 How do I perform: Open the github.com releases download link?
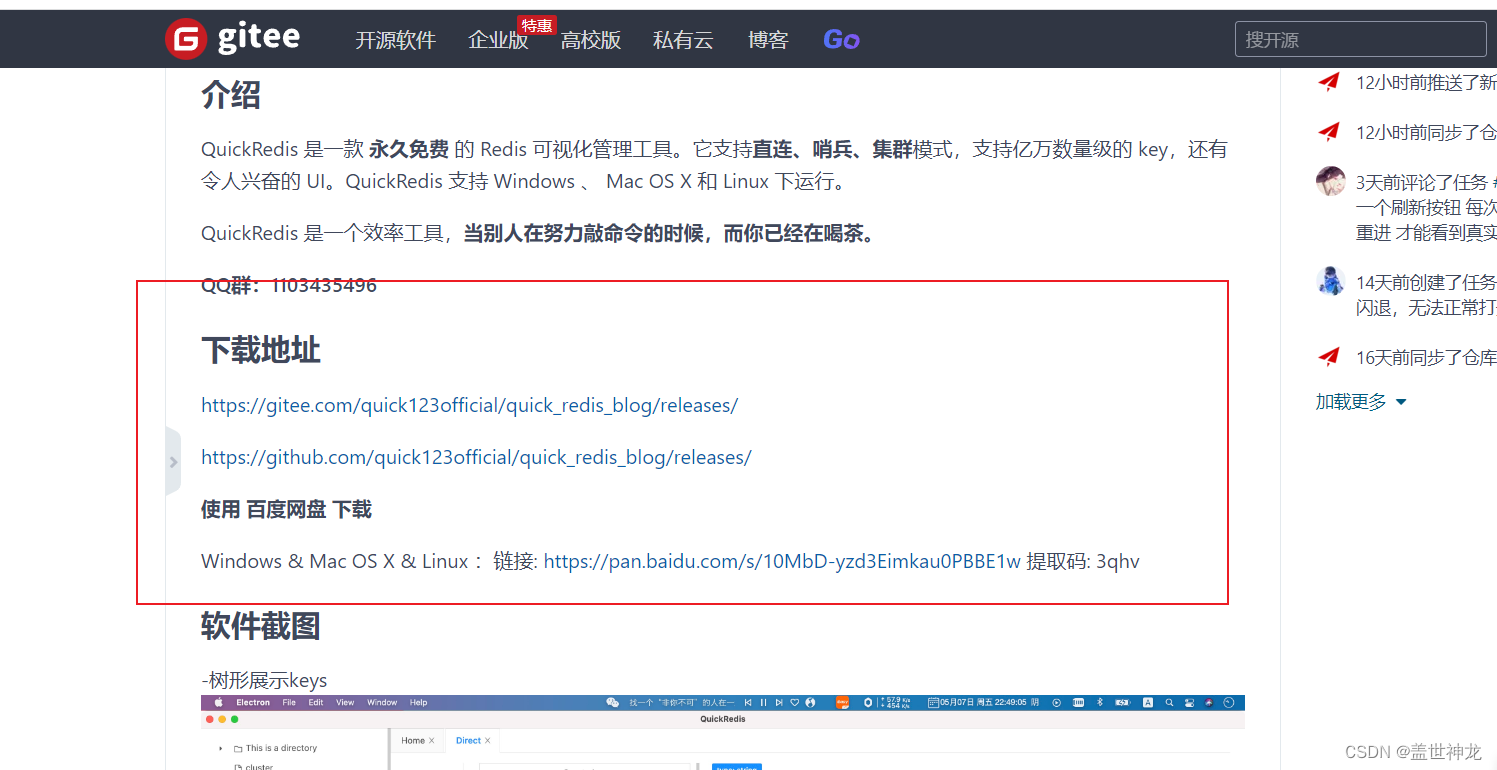(476, 457)
